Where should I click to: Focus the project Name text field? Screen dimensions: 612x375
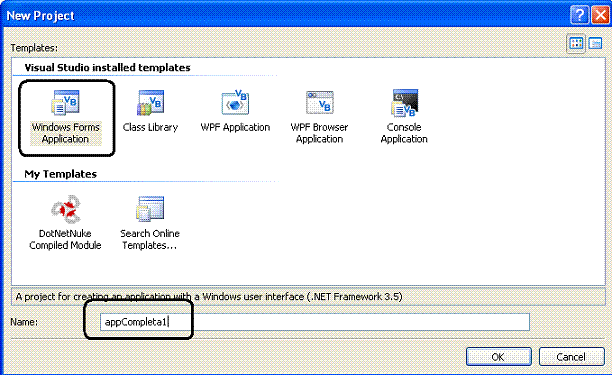(315, 322)
